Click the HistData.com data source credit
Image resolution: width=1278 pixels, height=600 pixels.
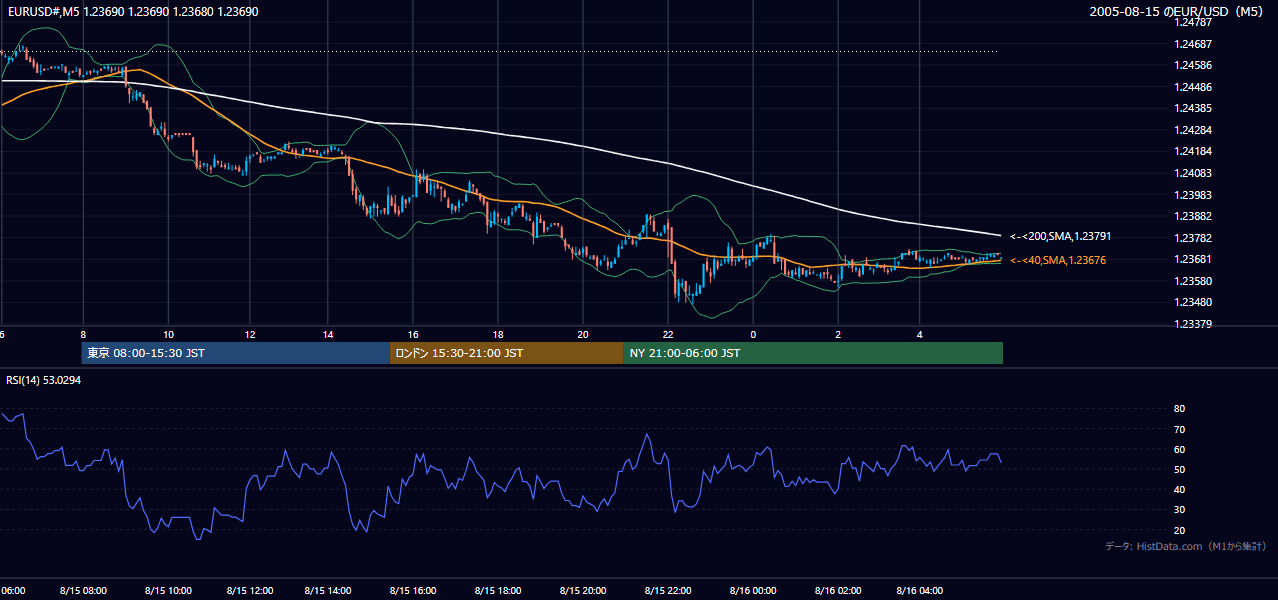1186,546
